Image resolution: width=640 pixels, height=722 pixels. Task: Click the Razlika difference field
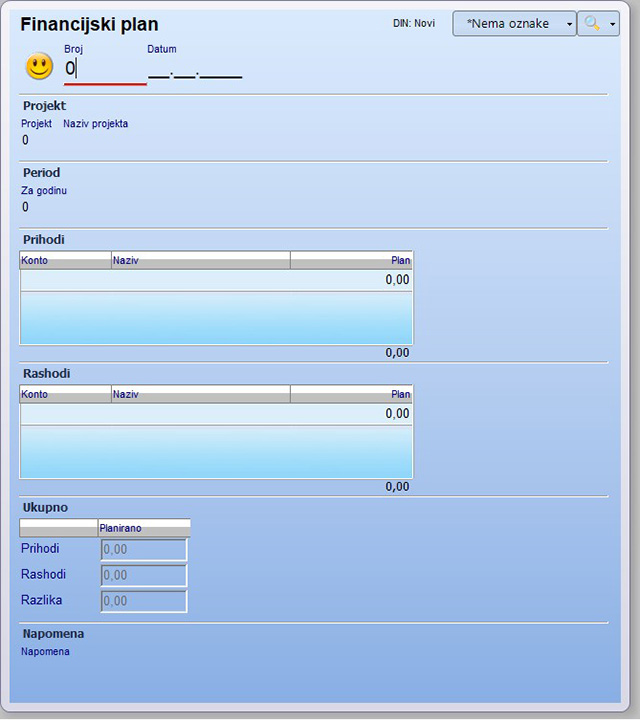[144, 601]
